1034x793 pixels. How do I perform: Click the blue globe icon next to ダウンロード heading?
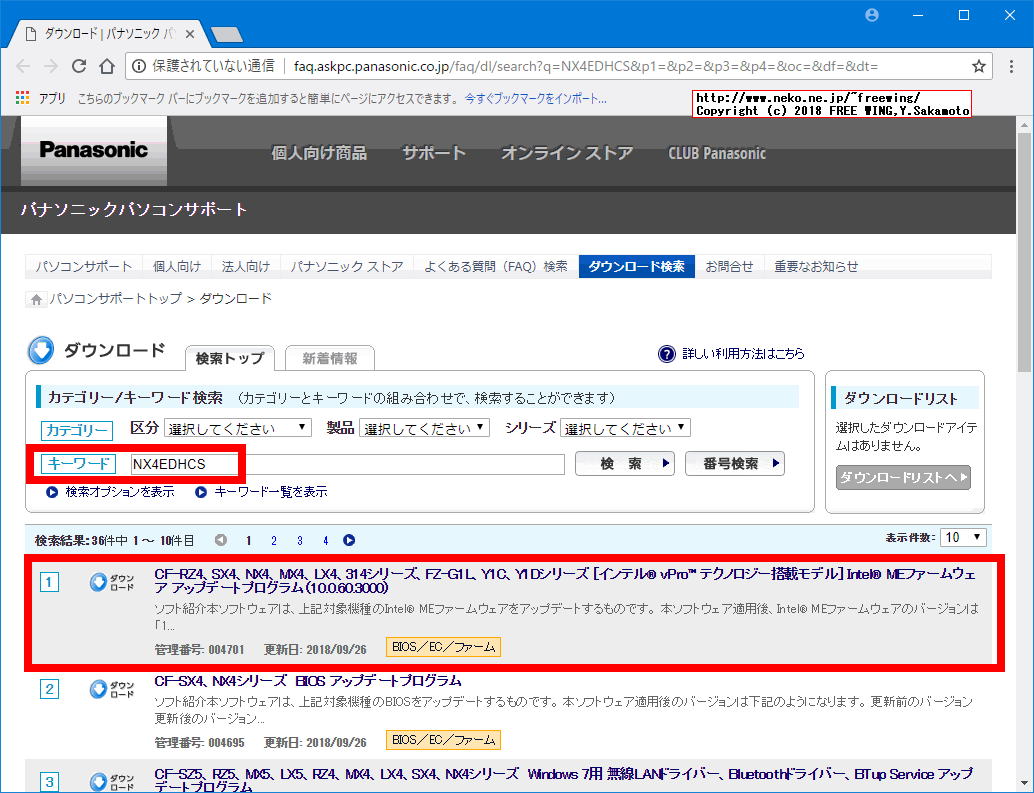[x=40, y=350]
